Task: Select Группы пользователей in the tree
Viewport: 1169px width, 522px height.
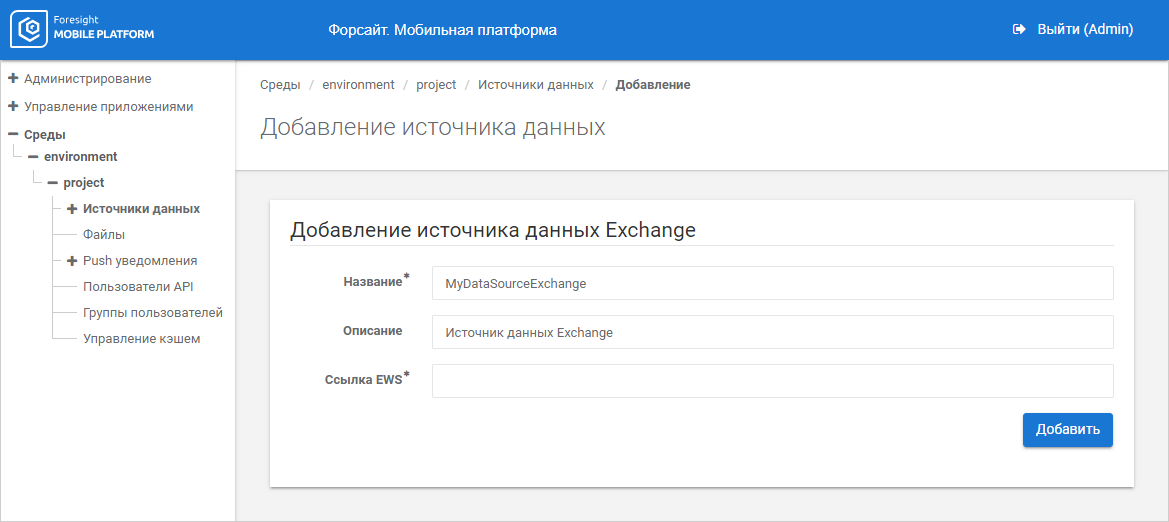Action: tap(152, 313)
